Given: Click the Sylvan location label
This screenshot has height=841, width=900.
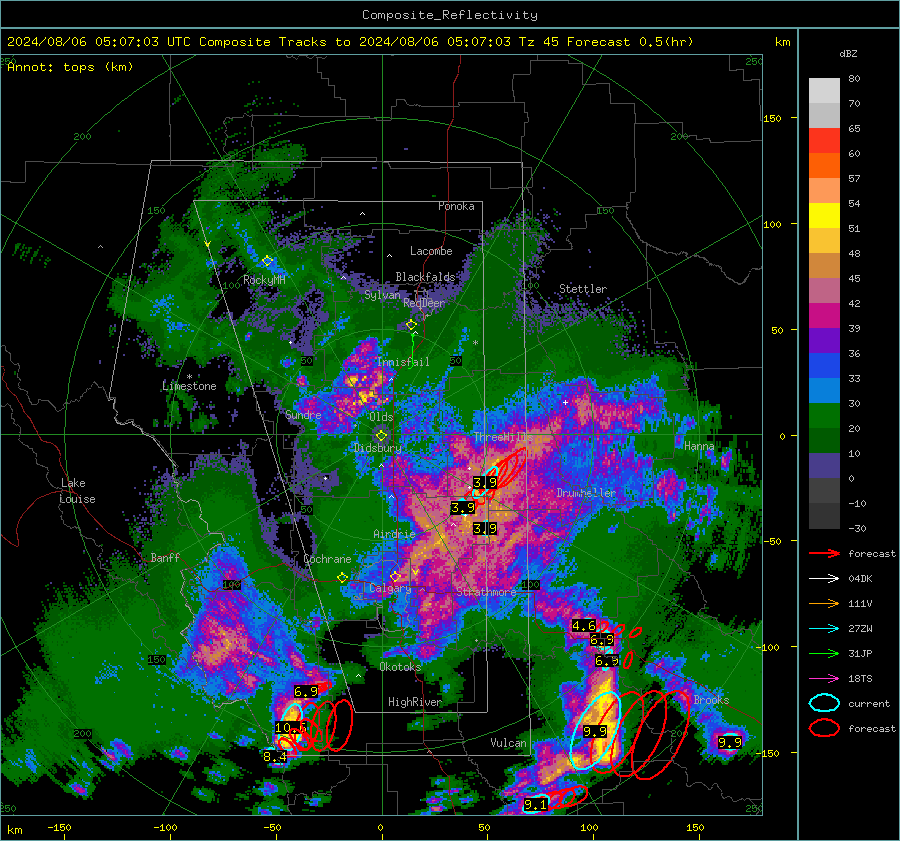Looking at the screenshot, I should (382, 294).
